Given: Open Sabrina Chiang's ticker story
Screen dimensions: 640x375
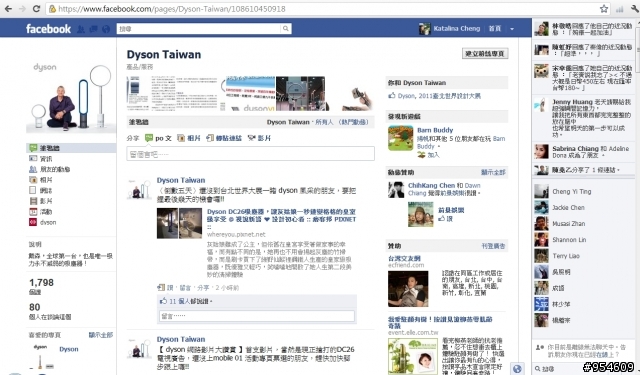Looking at the screenshot, I should click(x=584, y=152).
